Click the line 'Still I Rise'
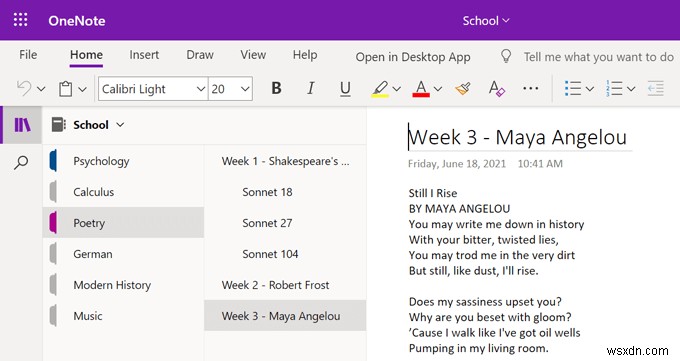 pos(433,193)
